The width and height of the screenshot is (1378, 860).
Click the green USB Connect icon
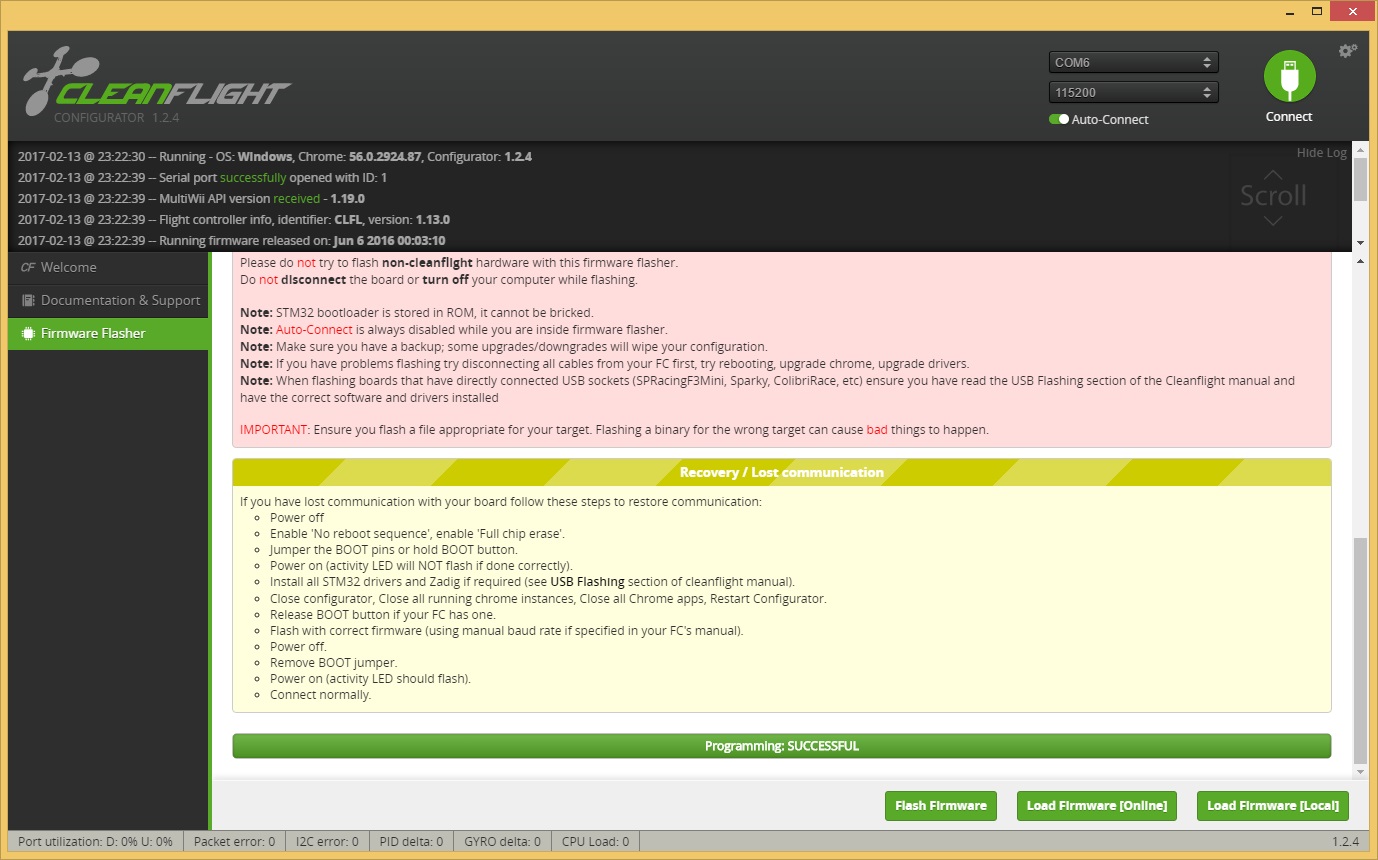[1289, 76]
